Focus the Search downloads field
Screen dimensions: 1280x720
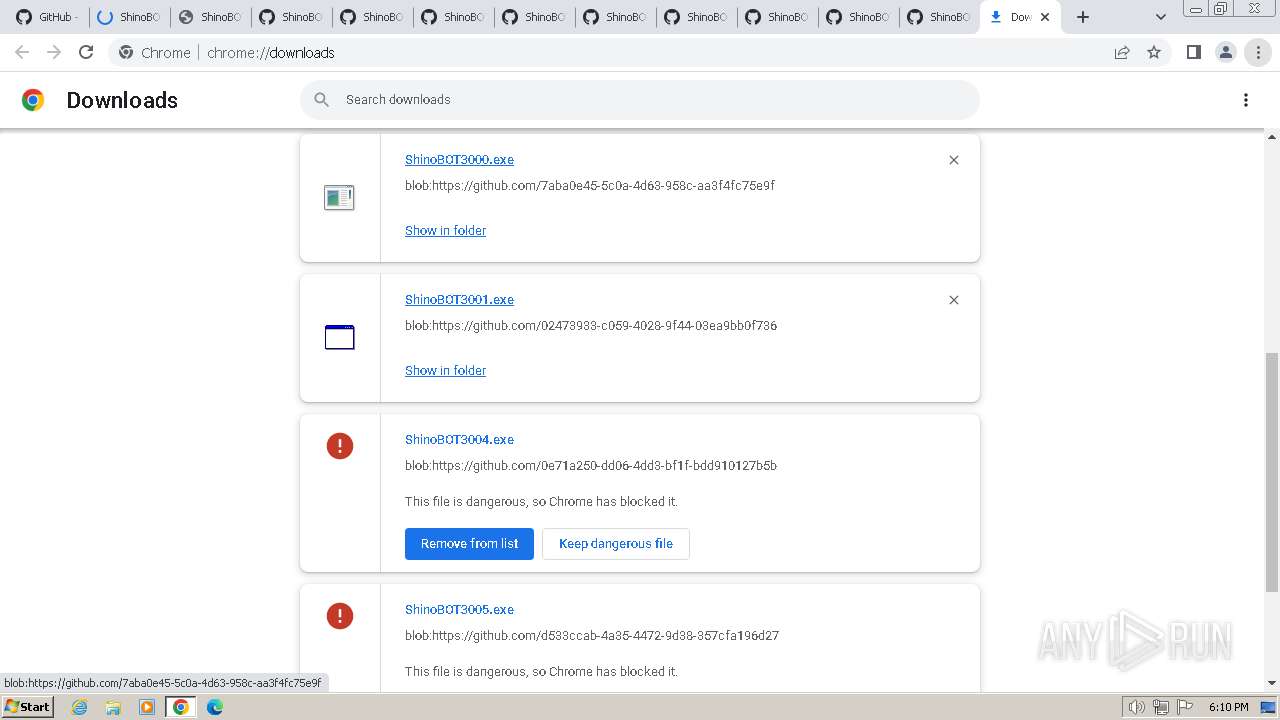[x=640, y=100]
